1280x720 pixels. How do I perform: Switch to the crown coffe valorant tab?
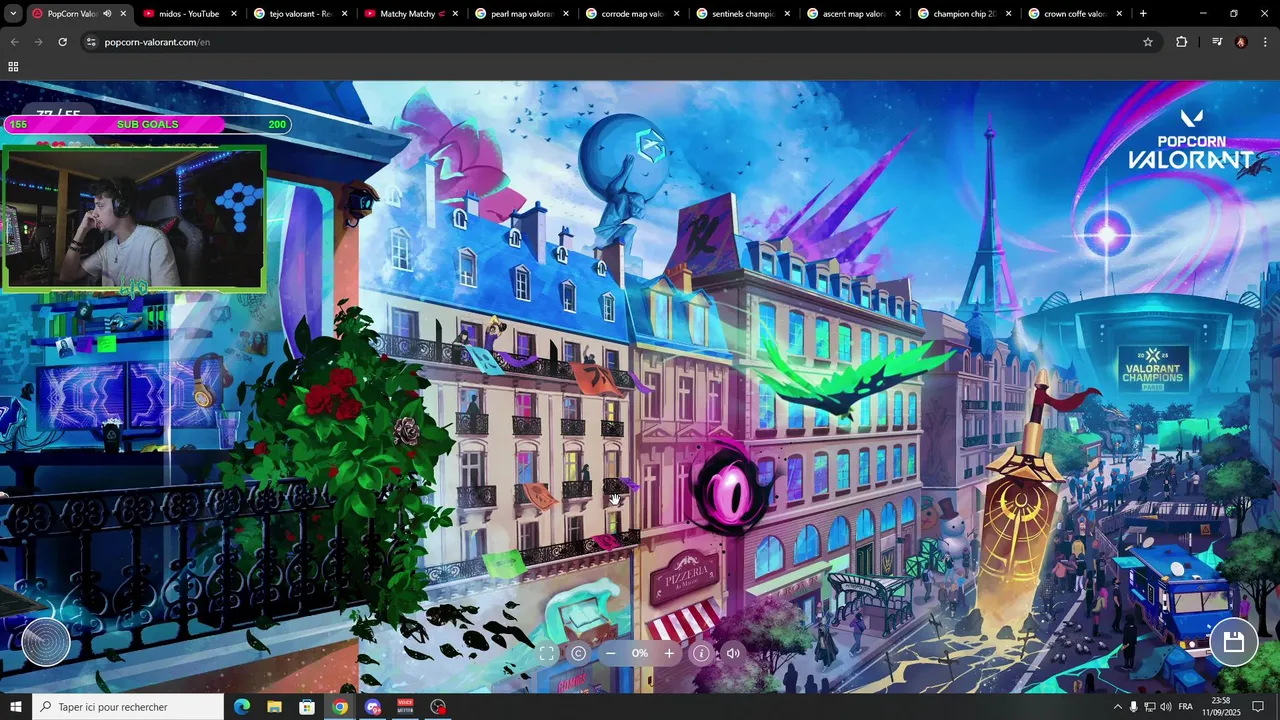1075,14
